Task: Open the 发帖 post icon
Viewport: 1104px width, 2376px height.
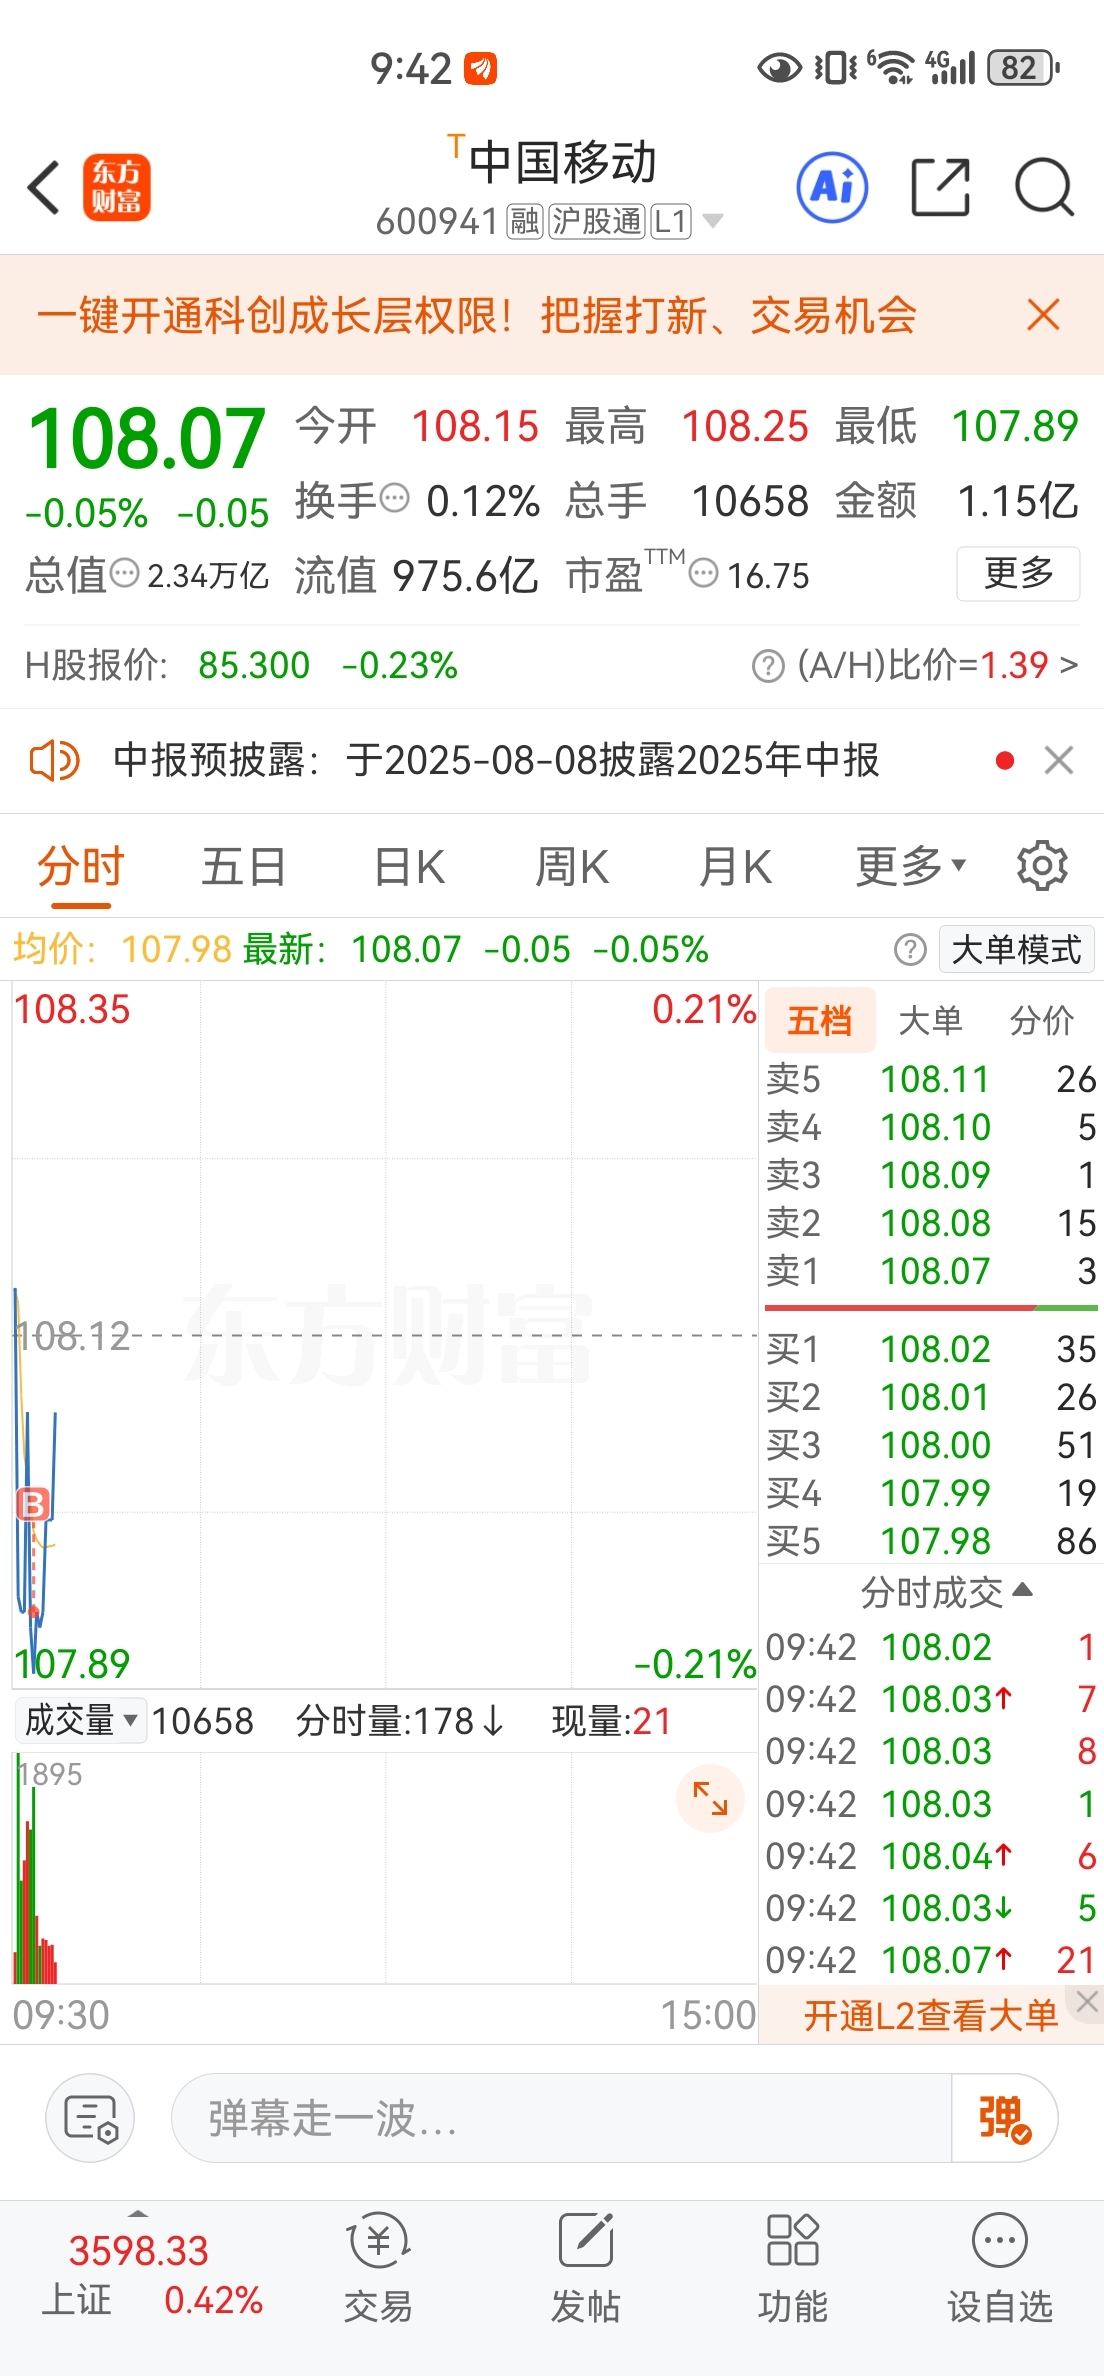Action: click(x=586, y=2268)
